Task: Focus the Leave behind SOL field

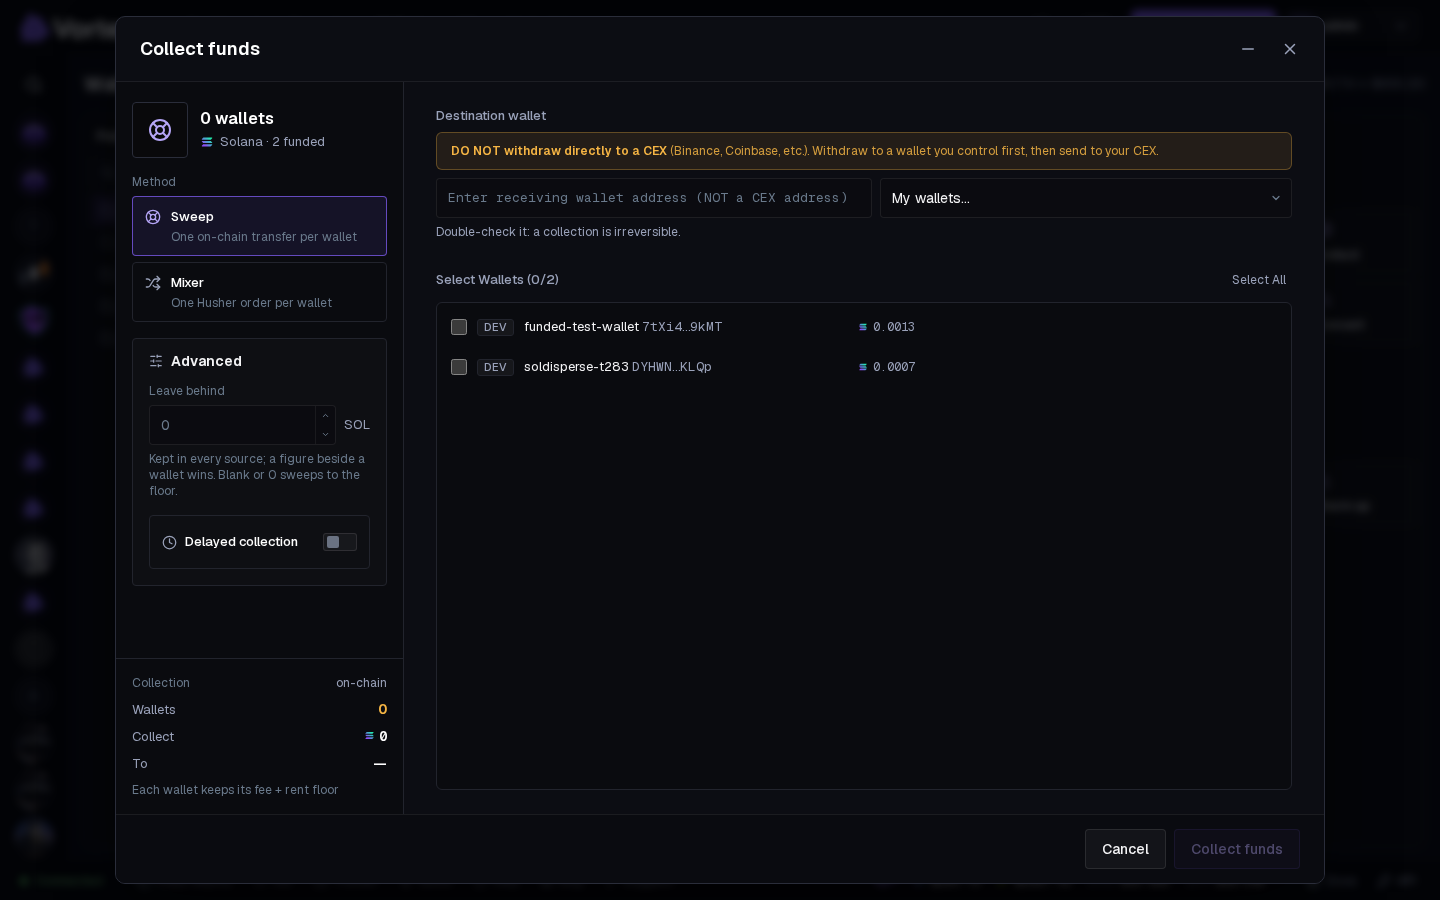Action: tap(233, 425)
